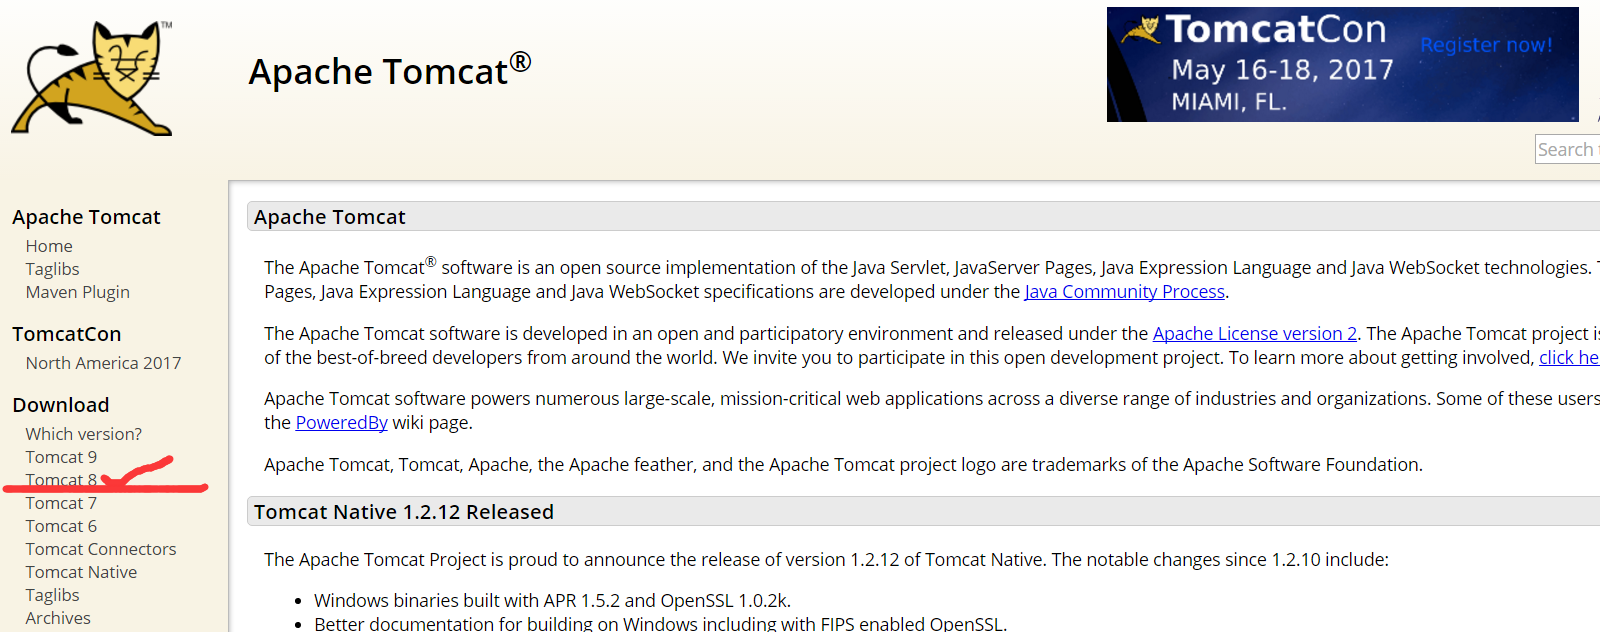Viewport: 1600px width, 632px height.
Task: Open the Tomcat Connectors link
Action: click(101, 549)
